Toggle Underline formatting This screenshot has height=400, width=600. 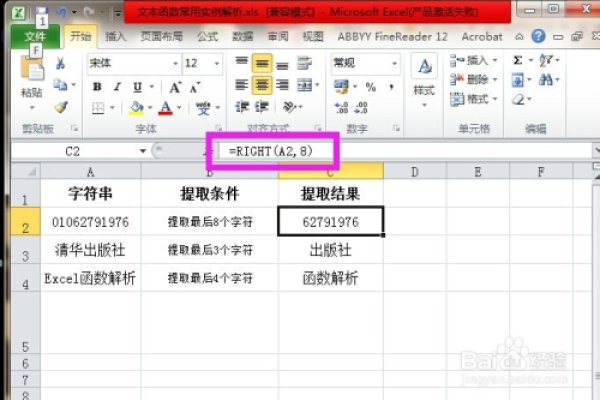[x=137, y=87]
